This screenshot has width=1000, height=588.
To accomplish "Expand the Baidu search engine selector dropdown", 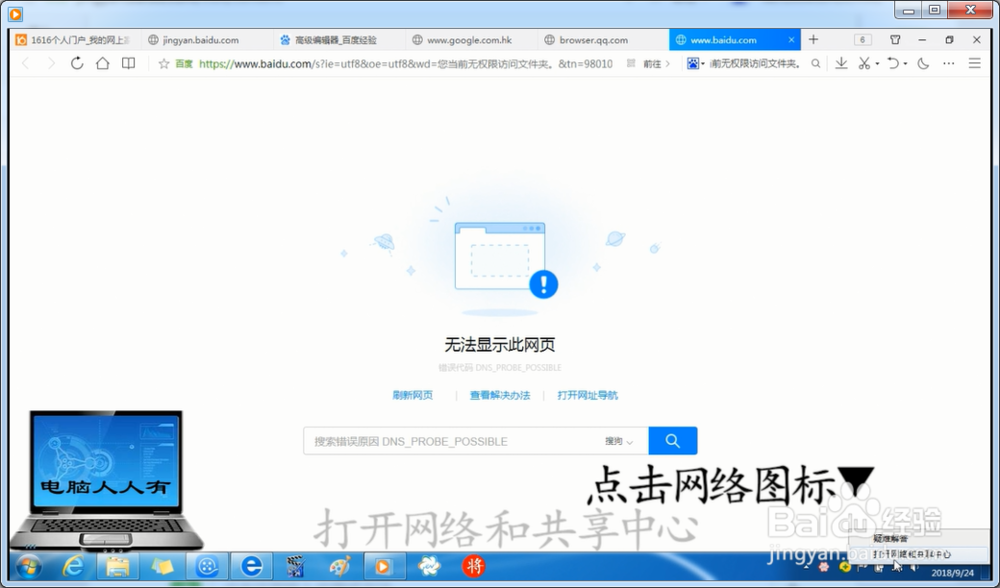I will click(x=703, y=64).
